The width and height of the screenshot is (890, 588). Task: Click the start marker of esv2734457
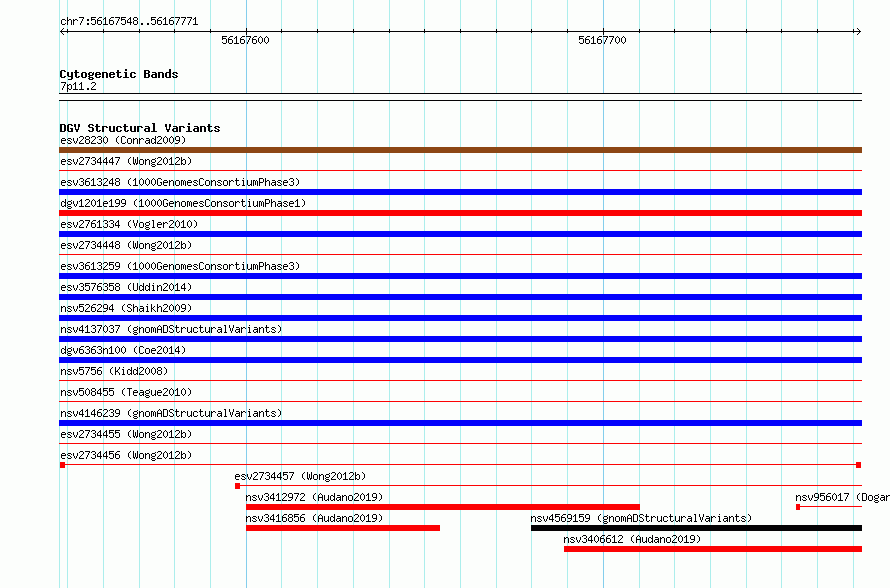(x=237, y=486)
